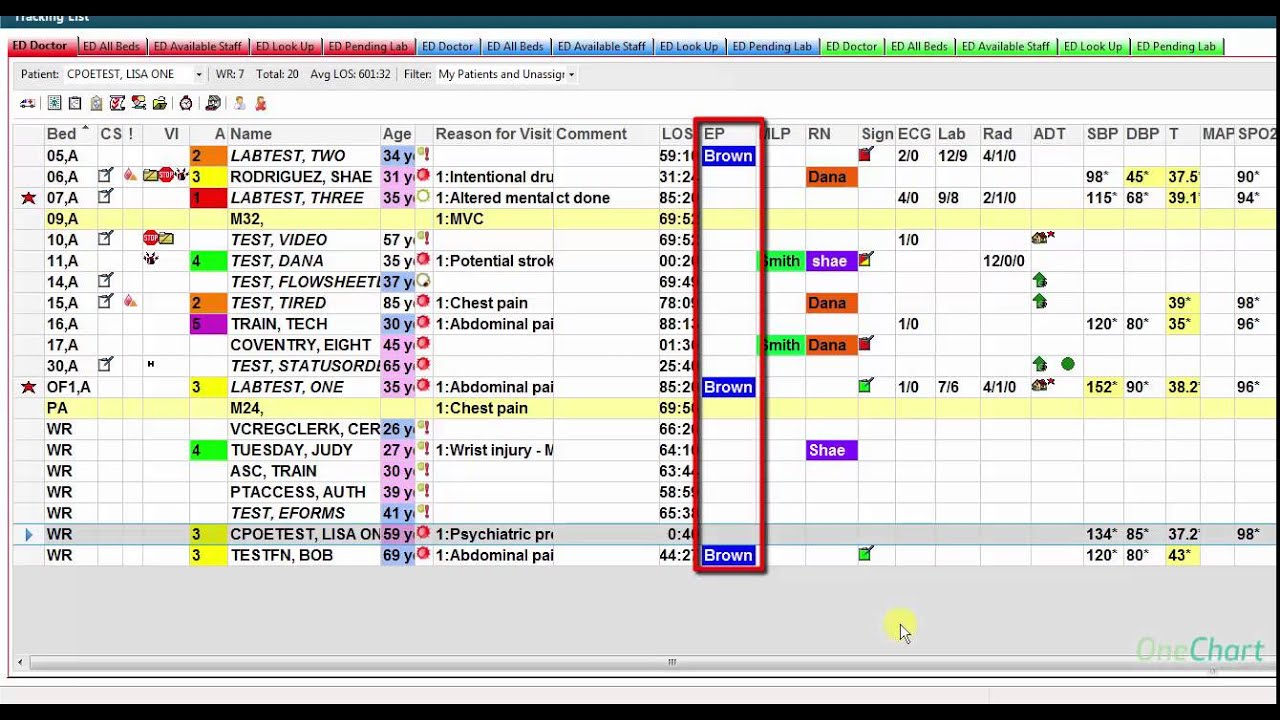This screenshot has height=720, width=1280.
Task: Click the yellow Sign icon in TEST, DANA row
Action: point(866,260)
